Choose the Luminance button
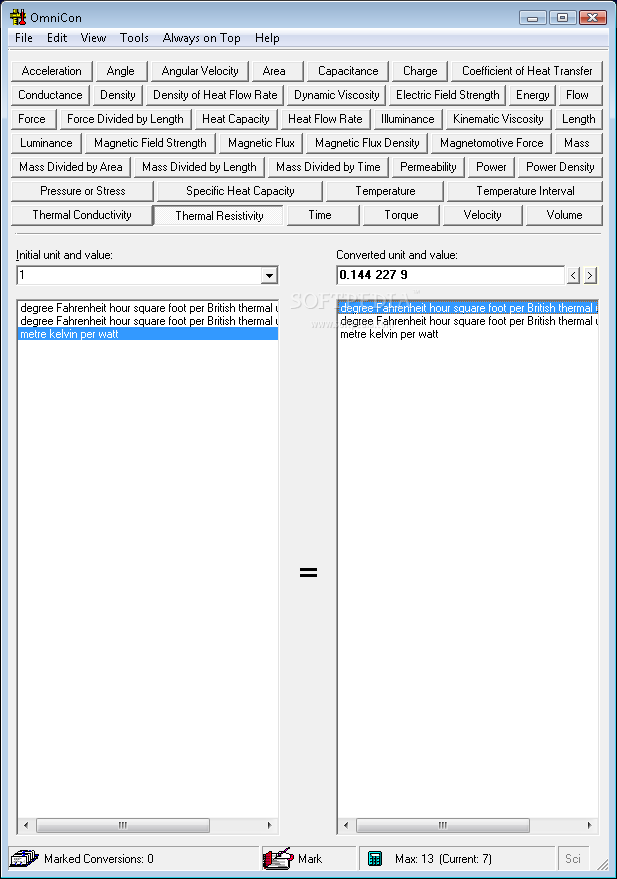The width and height of the screenshot is (617, 879). coord(47,144)
